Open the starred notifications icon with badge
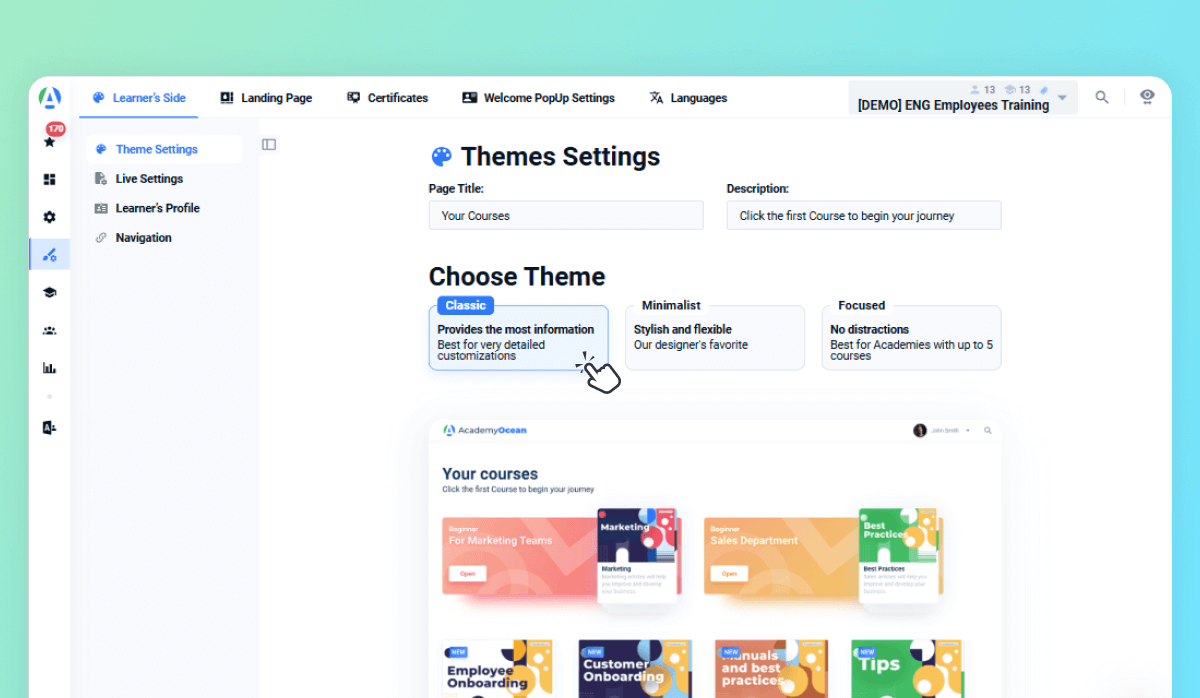This screenshot has height=698, width=1200. click(x=50, y=141)
